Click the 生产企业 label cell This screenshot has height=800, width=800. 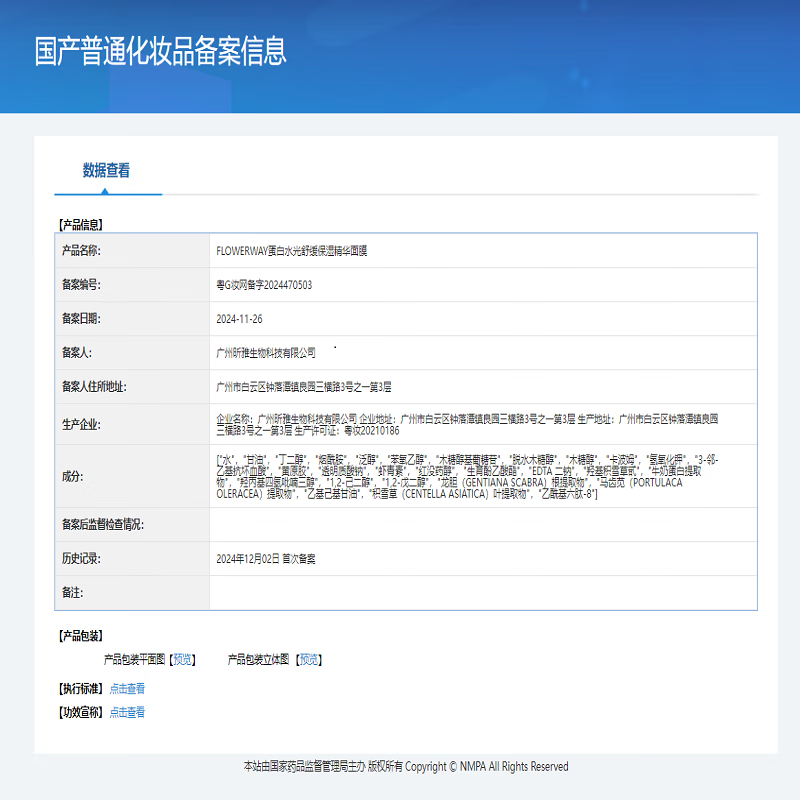132,424
